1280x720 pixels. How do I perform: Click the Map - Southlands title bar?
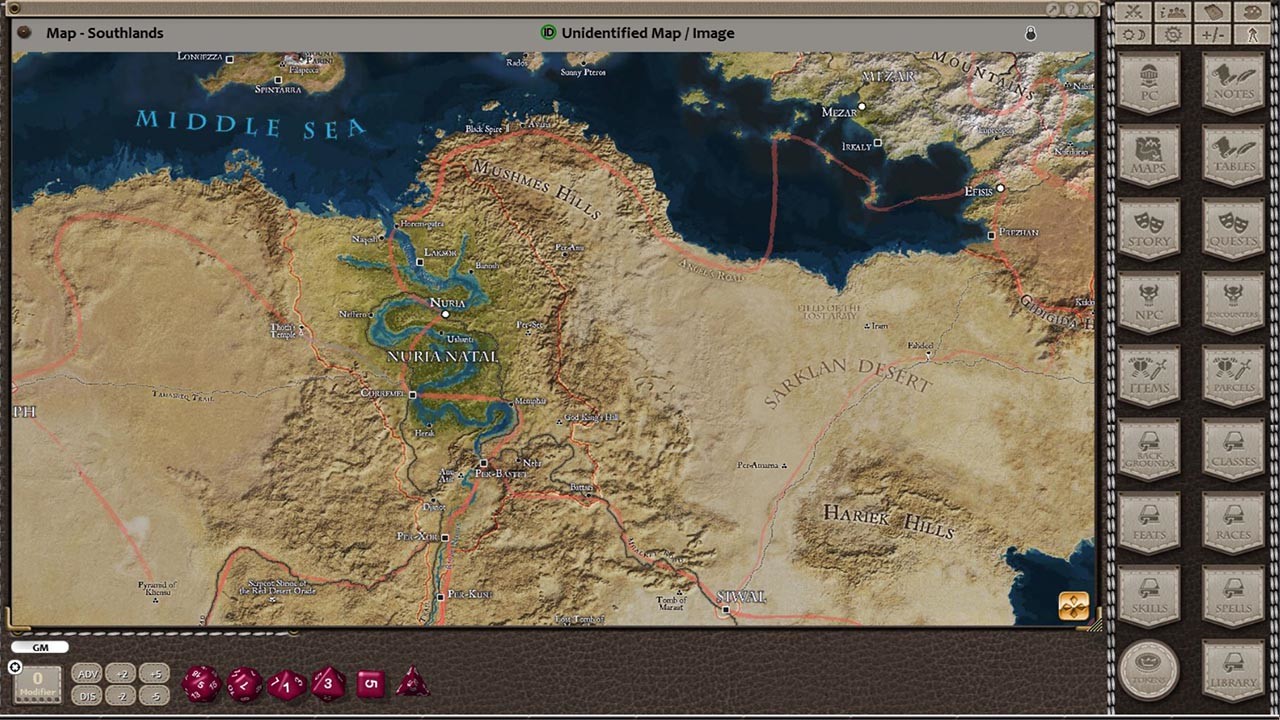pos(103,33)
